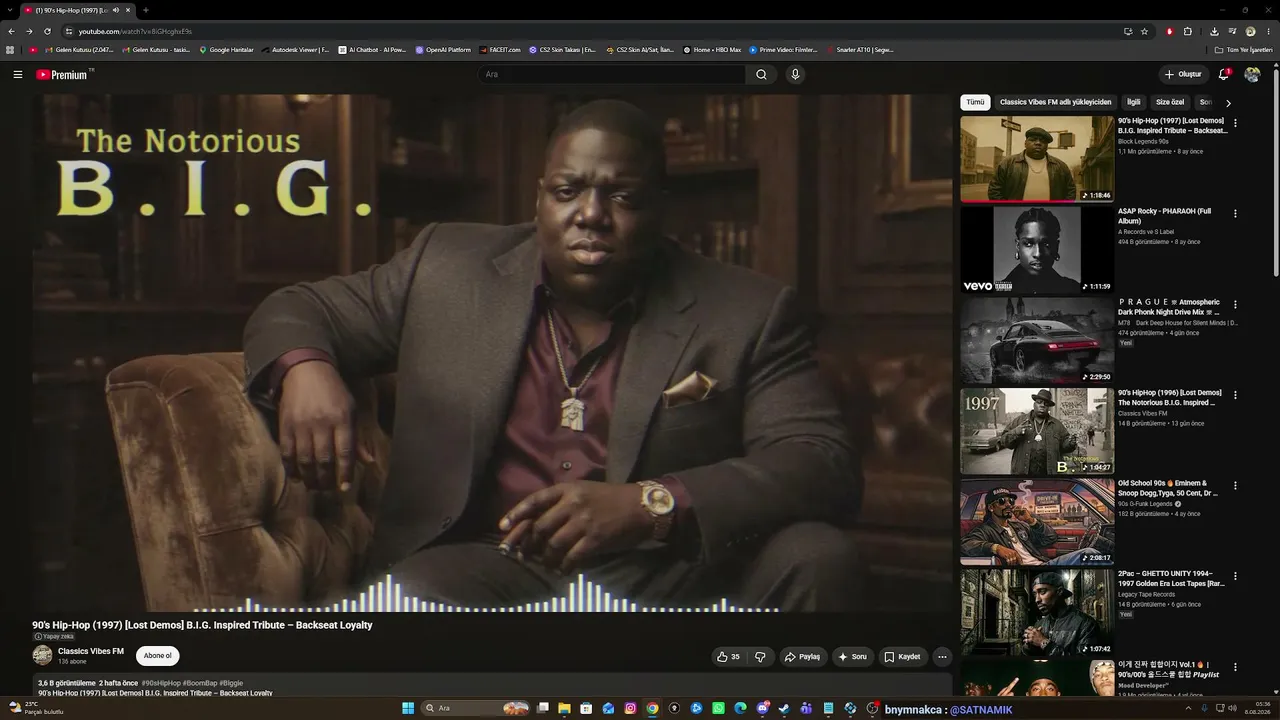Open 'Google Haritalar' bookmark
This screenshot has width=1280, height=720.
pos(226,49)
